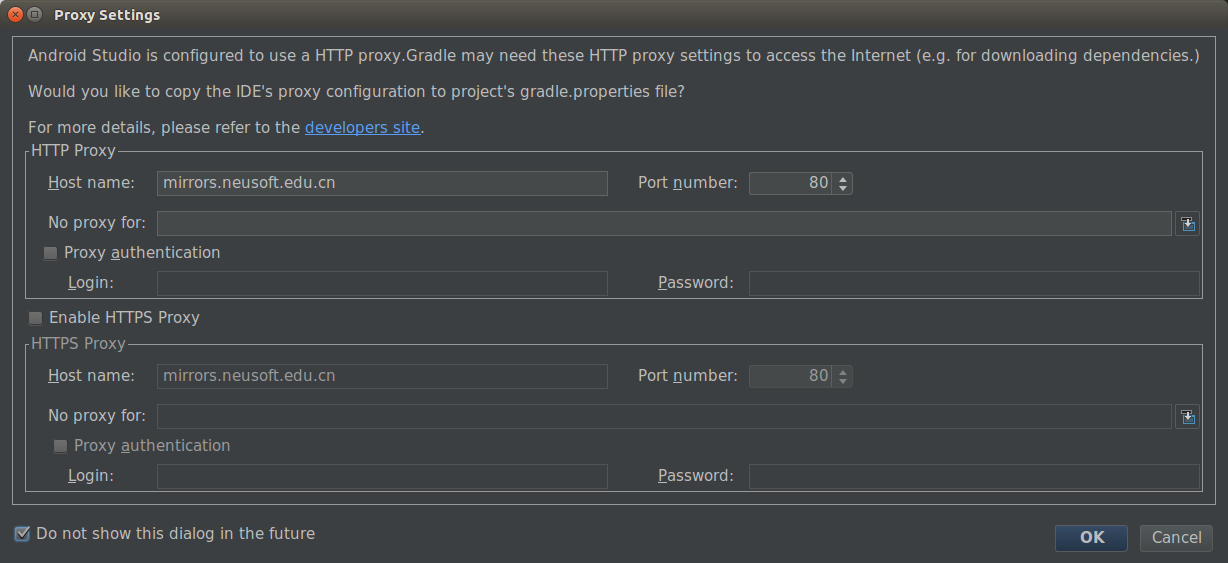The height and width of the screenshot is (563, 1228).
Task: Increase HTTP proxy port number
Action: [x=844, y=178]
